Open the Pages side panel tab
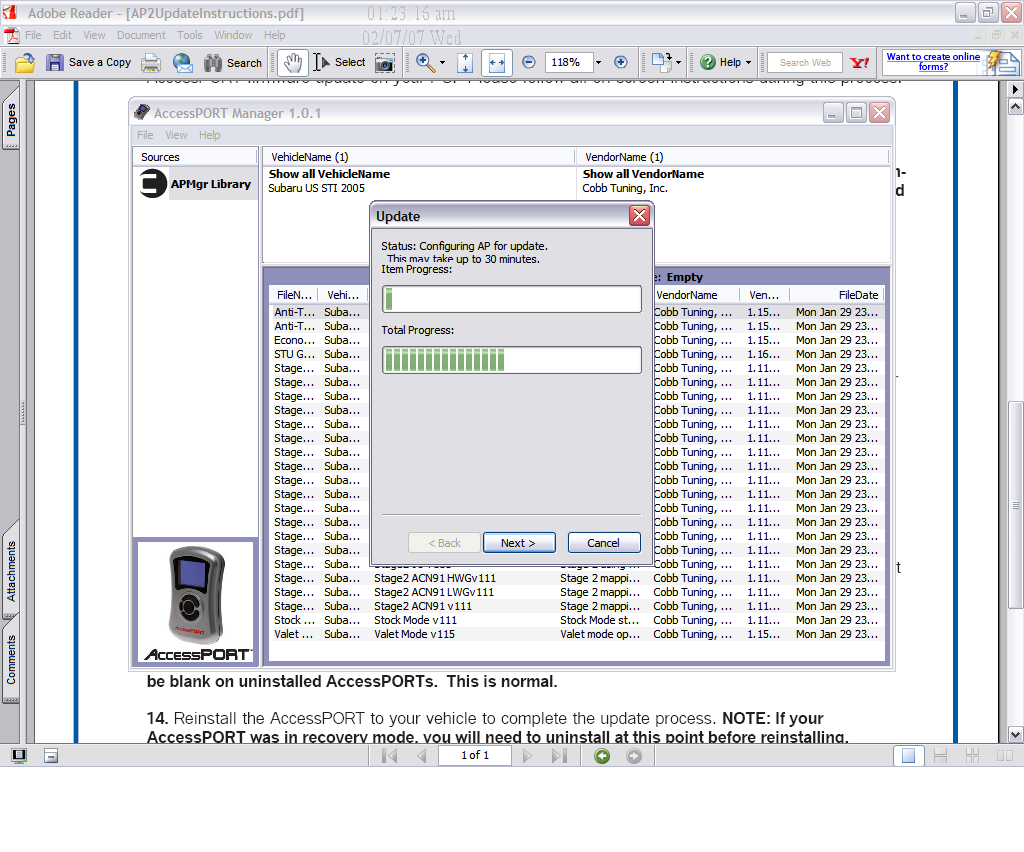The width and height of the screenshot is (1024, 852). pos(10,119)
